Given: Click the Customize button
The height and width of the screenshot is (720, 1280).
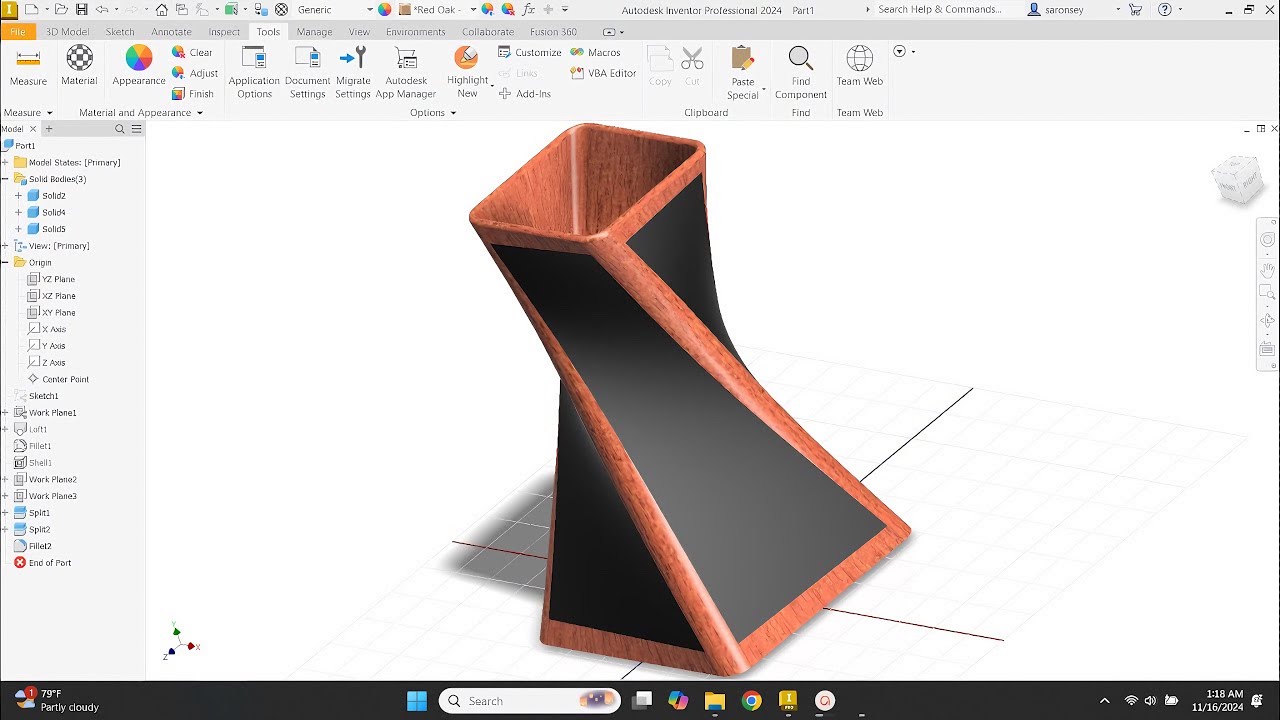Looking at the screenshot, I should (x=530, y=53).
